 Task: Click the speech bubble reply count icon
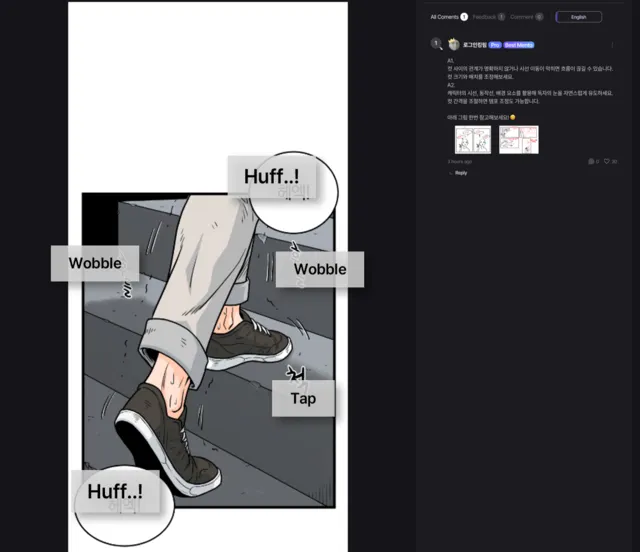[x=591, y=161]
